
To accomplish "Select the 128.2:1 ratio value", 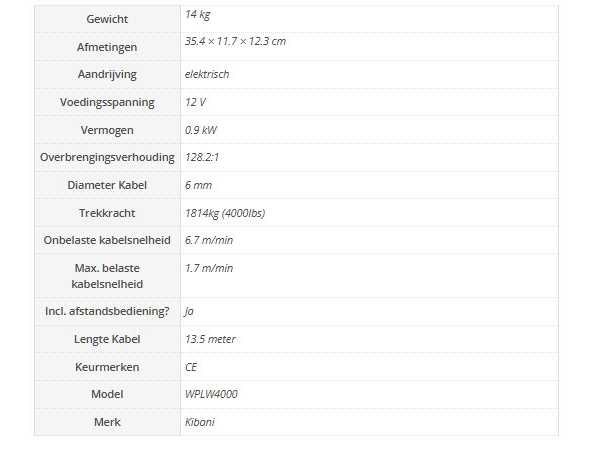I will (x=201, y=158).
